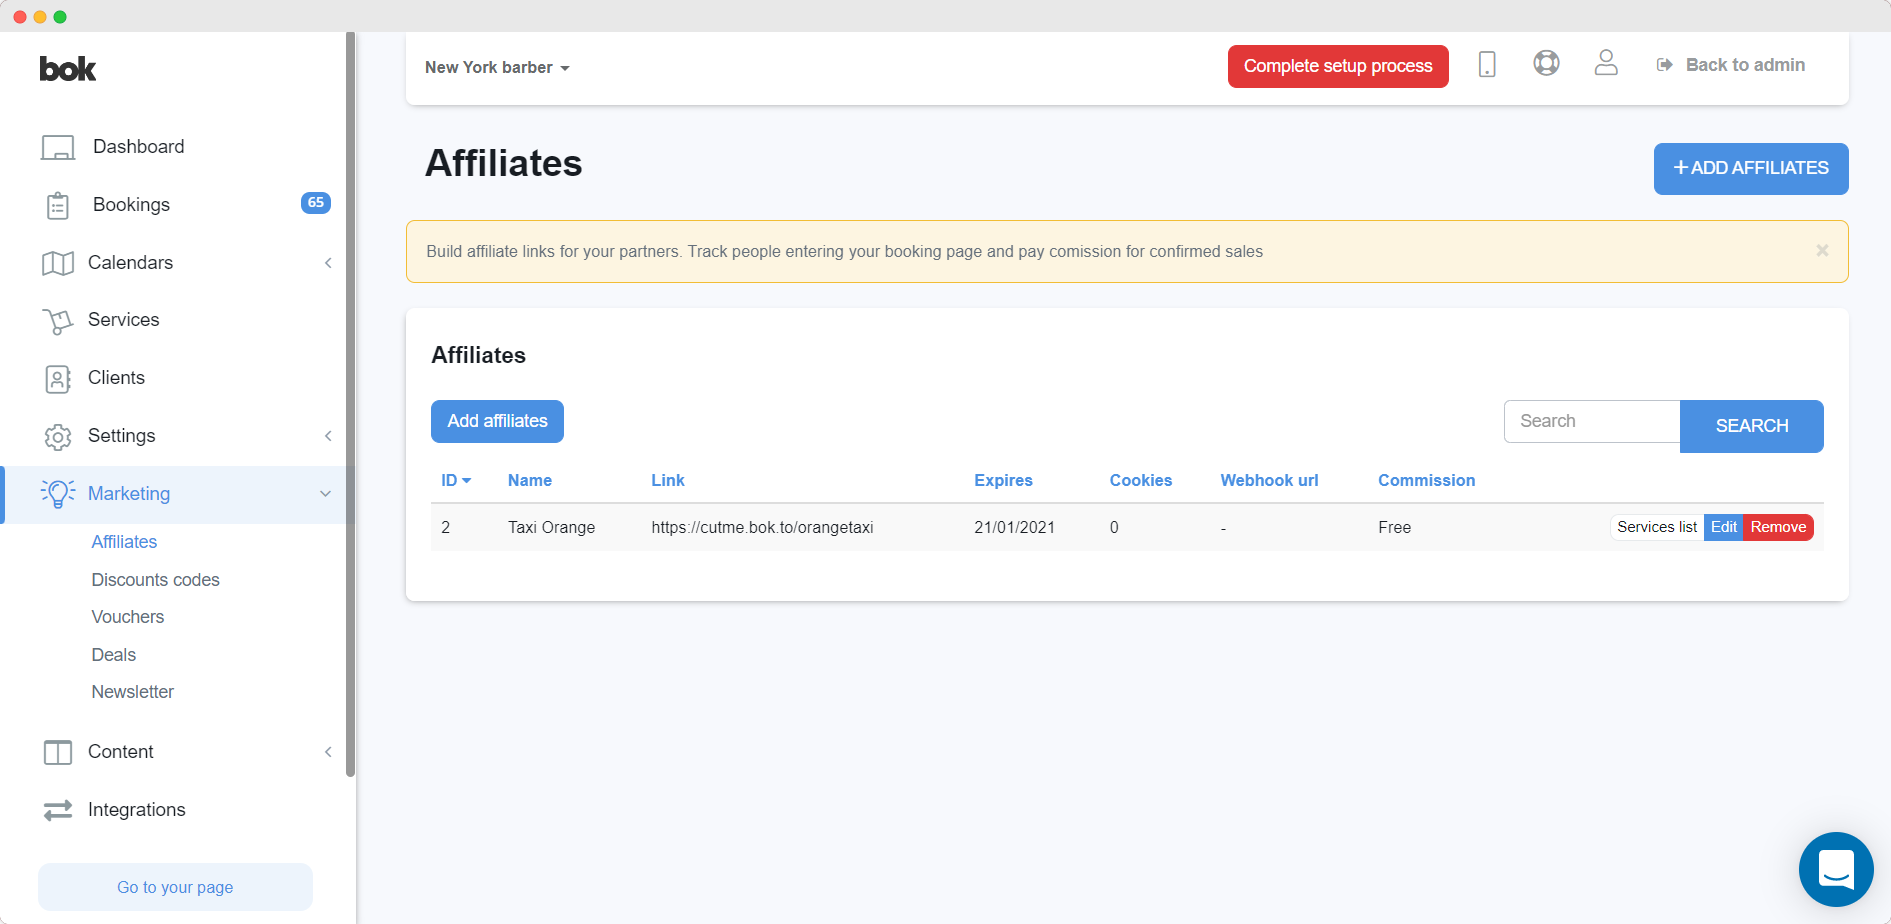1891x924 pixels.
Task: Sort by Link column header
Action: tap(668, 480)
